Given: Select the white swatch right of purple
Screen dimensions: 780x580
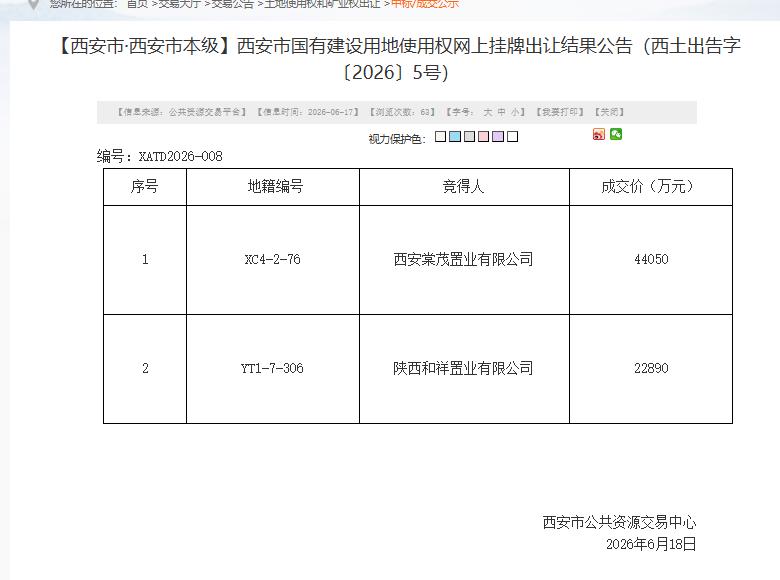Looking at the screenshot, I should pyautogui.click(x=512, y=136).
